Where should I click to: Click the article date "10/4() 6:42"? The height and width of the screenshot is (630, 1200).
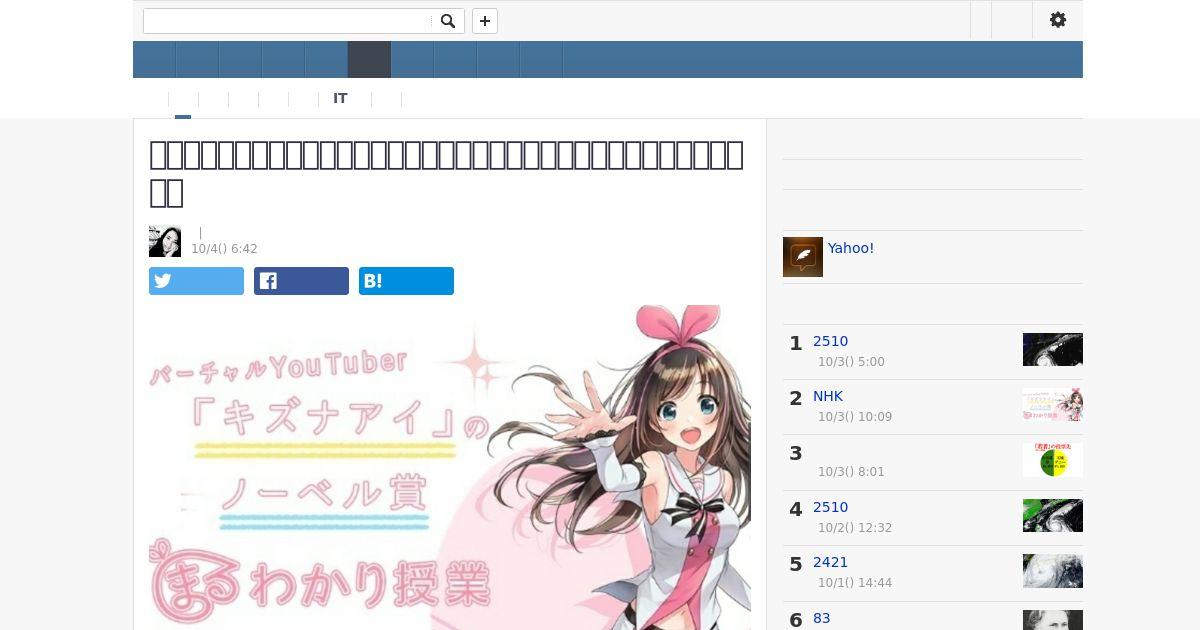tap(224, 249)
